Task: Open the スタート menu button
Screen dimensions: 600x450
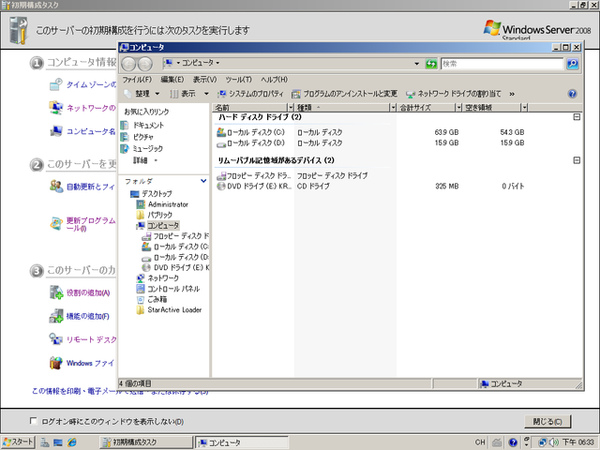Action: coord(18,442)
